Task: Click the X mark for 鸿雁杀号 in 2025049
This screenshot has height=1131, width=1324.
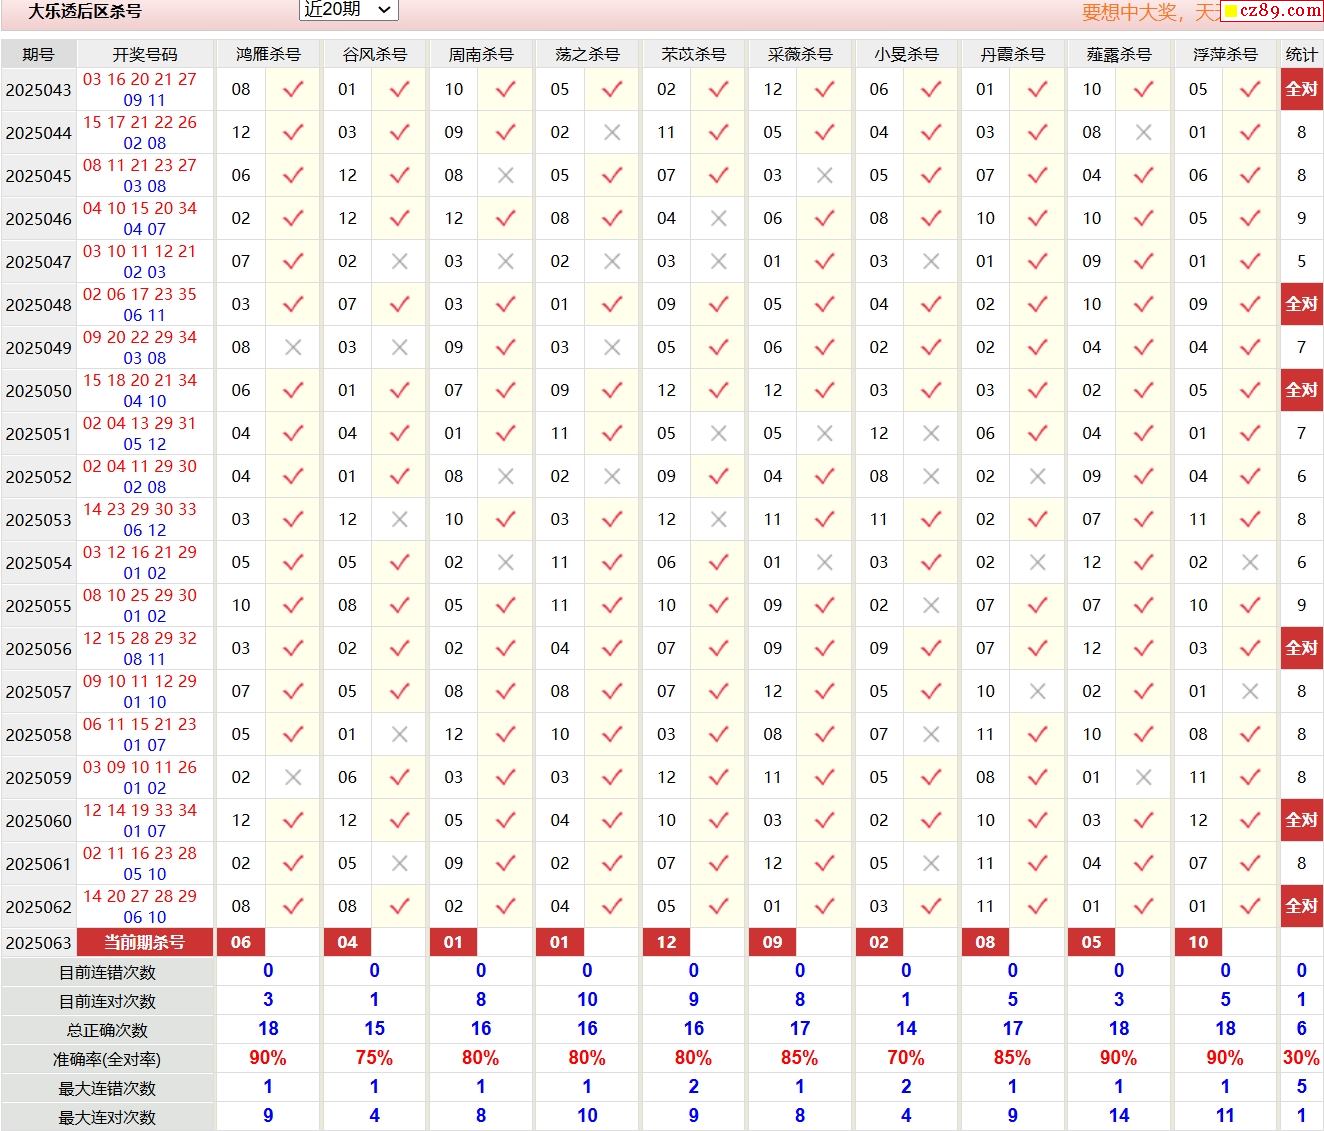Action: 293,347
